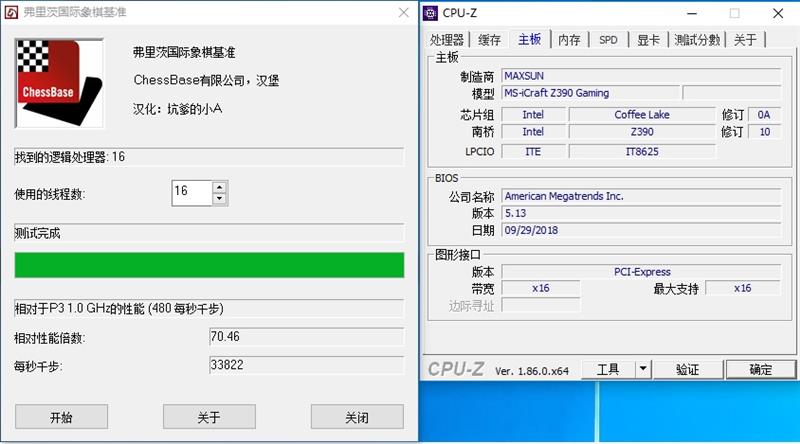Viewport: 800px width, 444px height.
Task: Click the 关于 button in Fritz benchmark
Action: (x=209, y=417)
